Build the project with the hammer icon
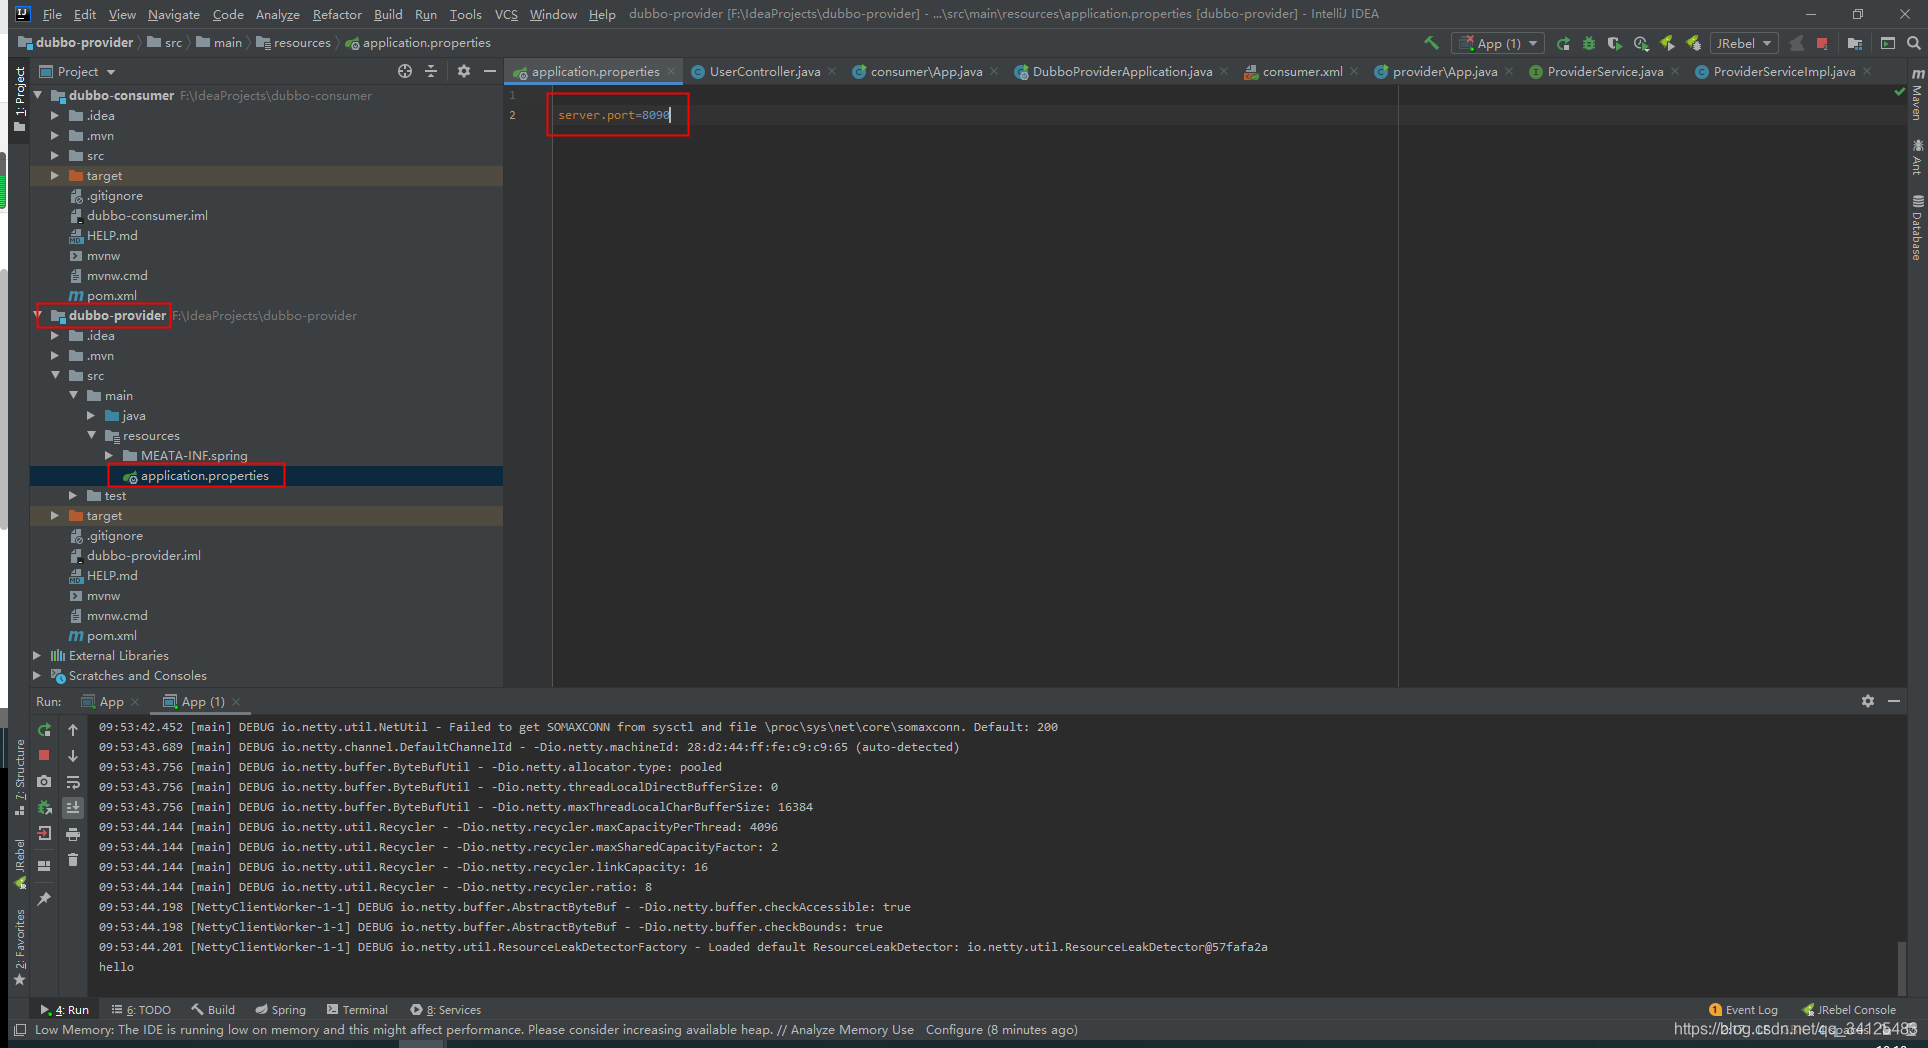 [1431, 43]
